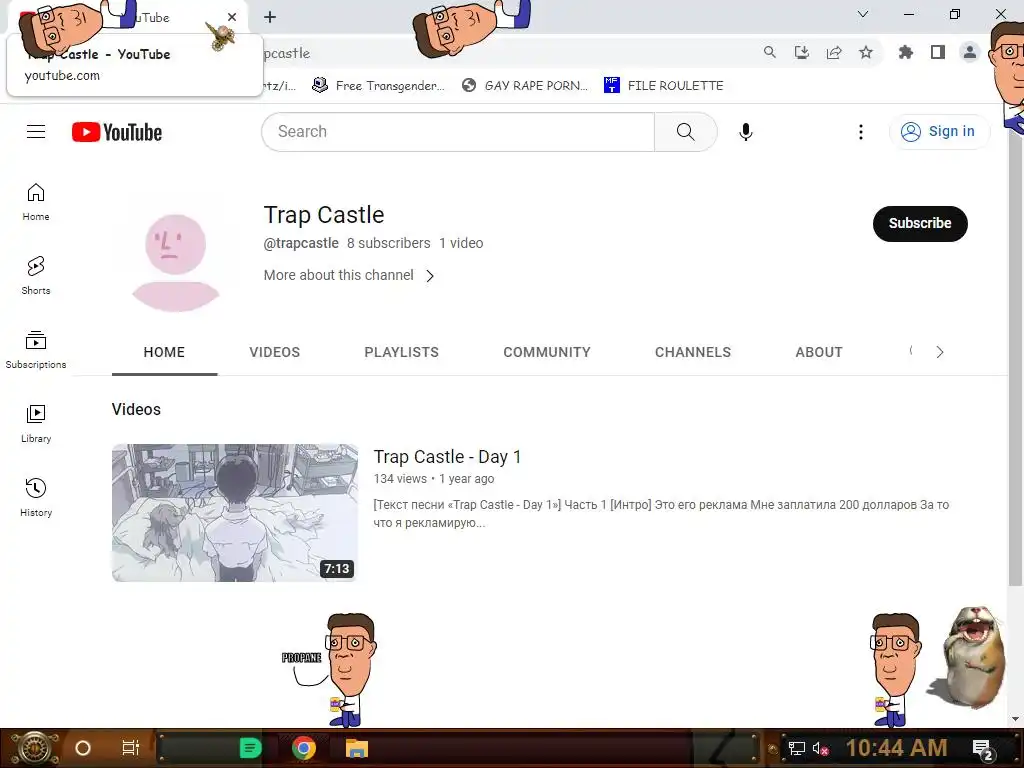Open Shorts from the sidebar
The height and width of the screenshot is (768, 1024).
(36, 276)
